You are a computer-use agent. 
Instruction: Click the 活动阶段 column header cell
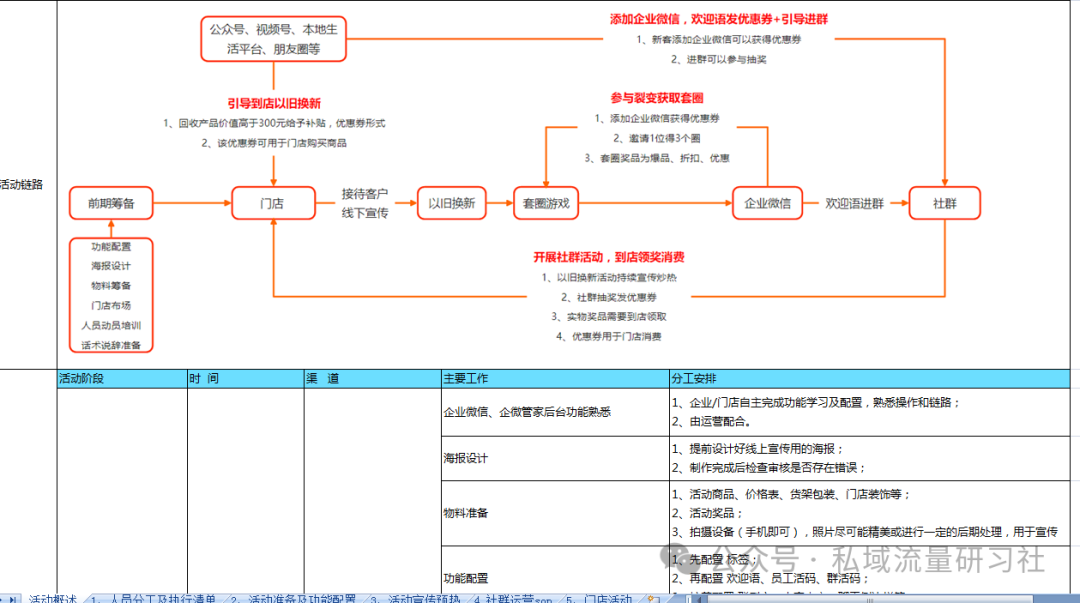click(x=123, y=378)
